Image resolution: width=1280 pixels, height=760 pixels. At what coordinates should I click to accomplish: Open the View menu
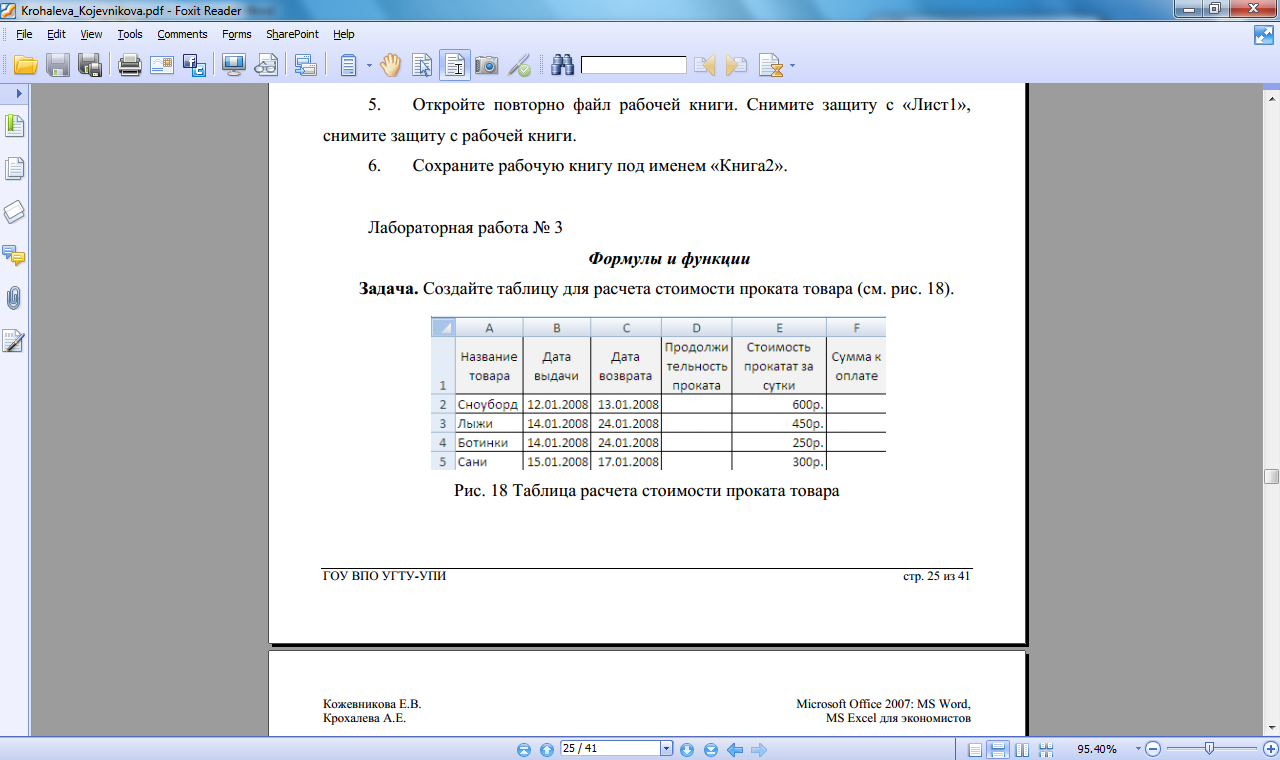click(91, 34)
